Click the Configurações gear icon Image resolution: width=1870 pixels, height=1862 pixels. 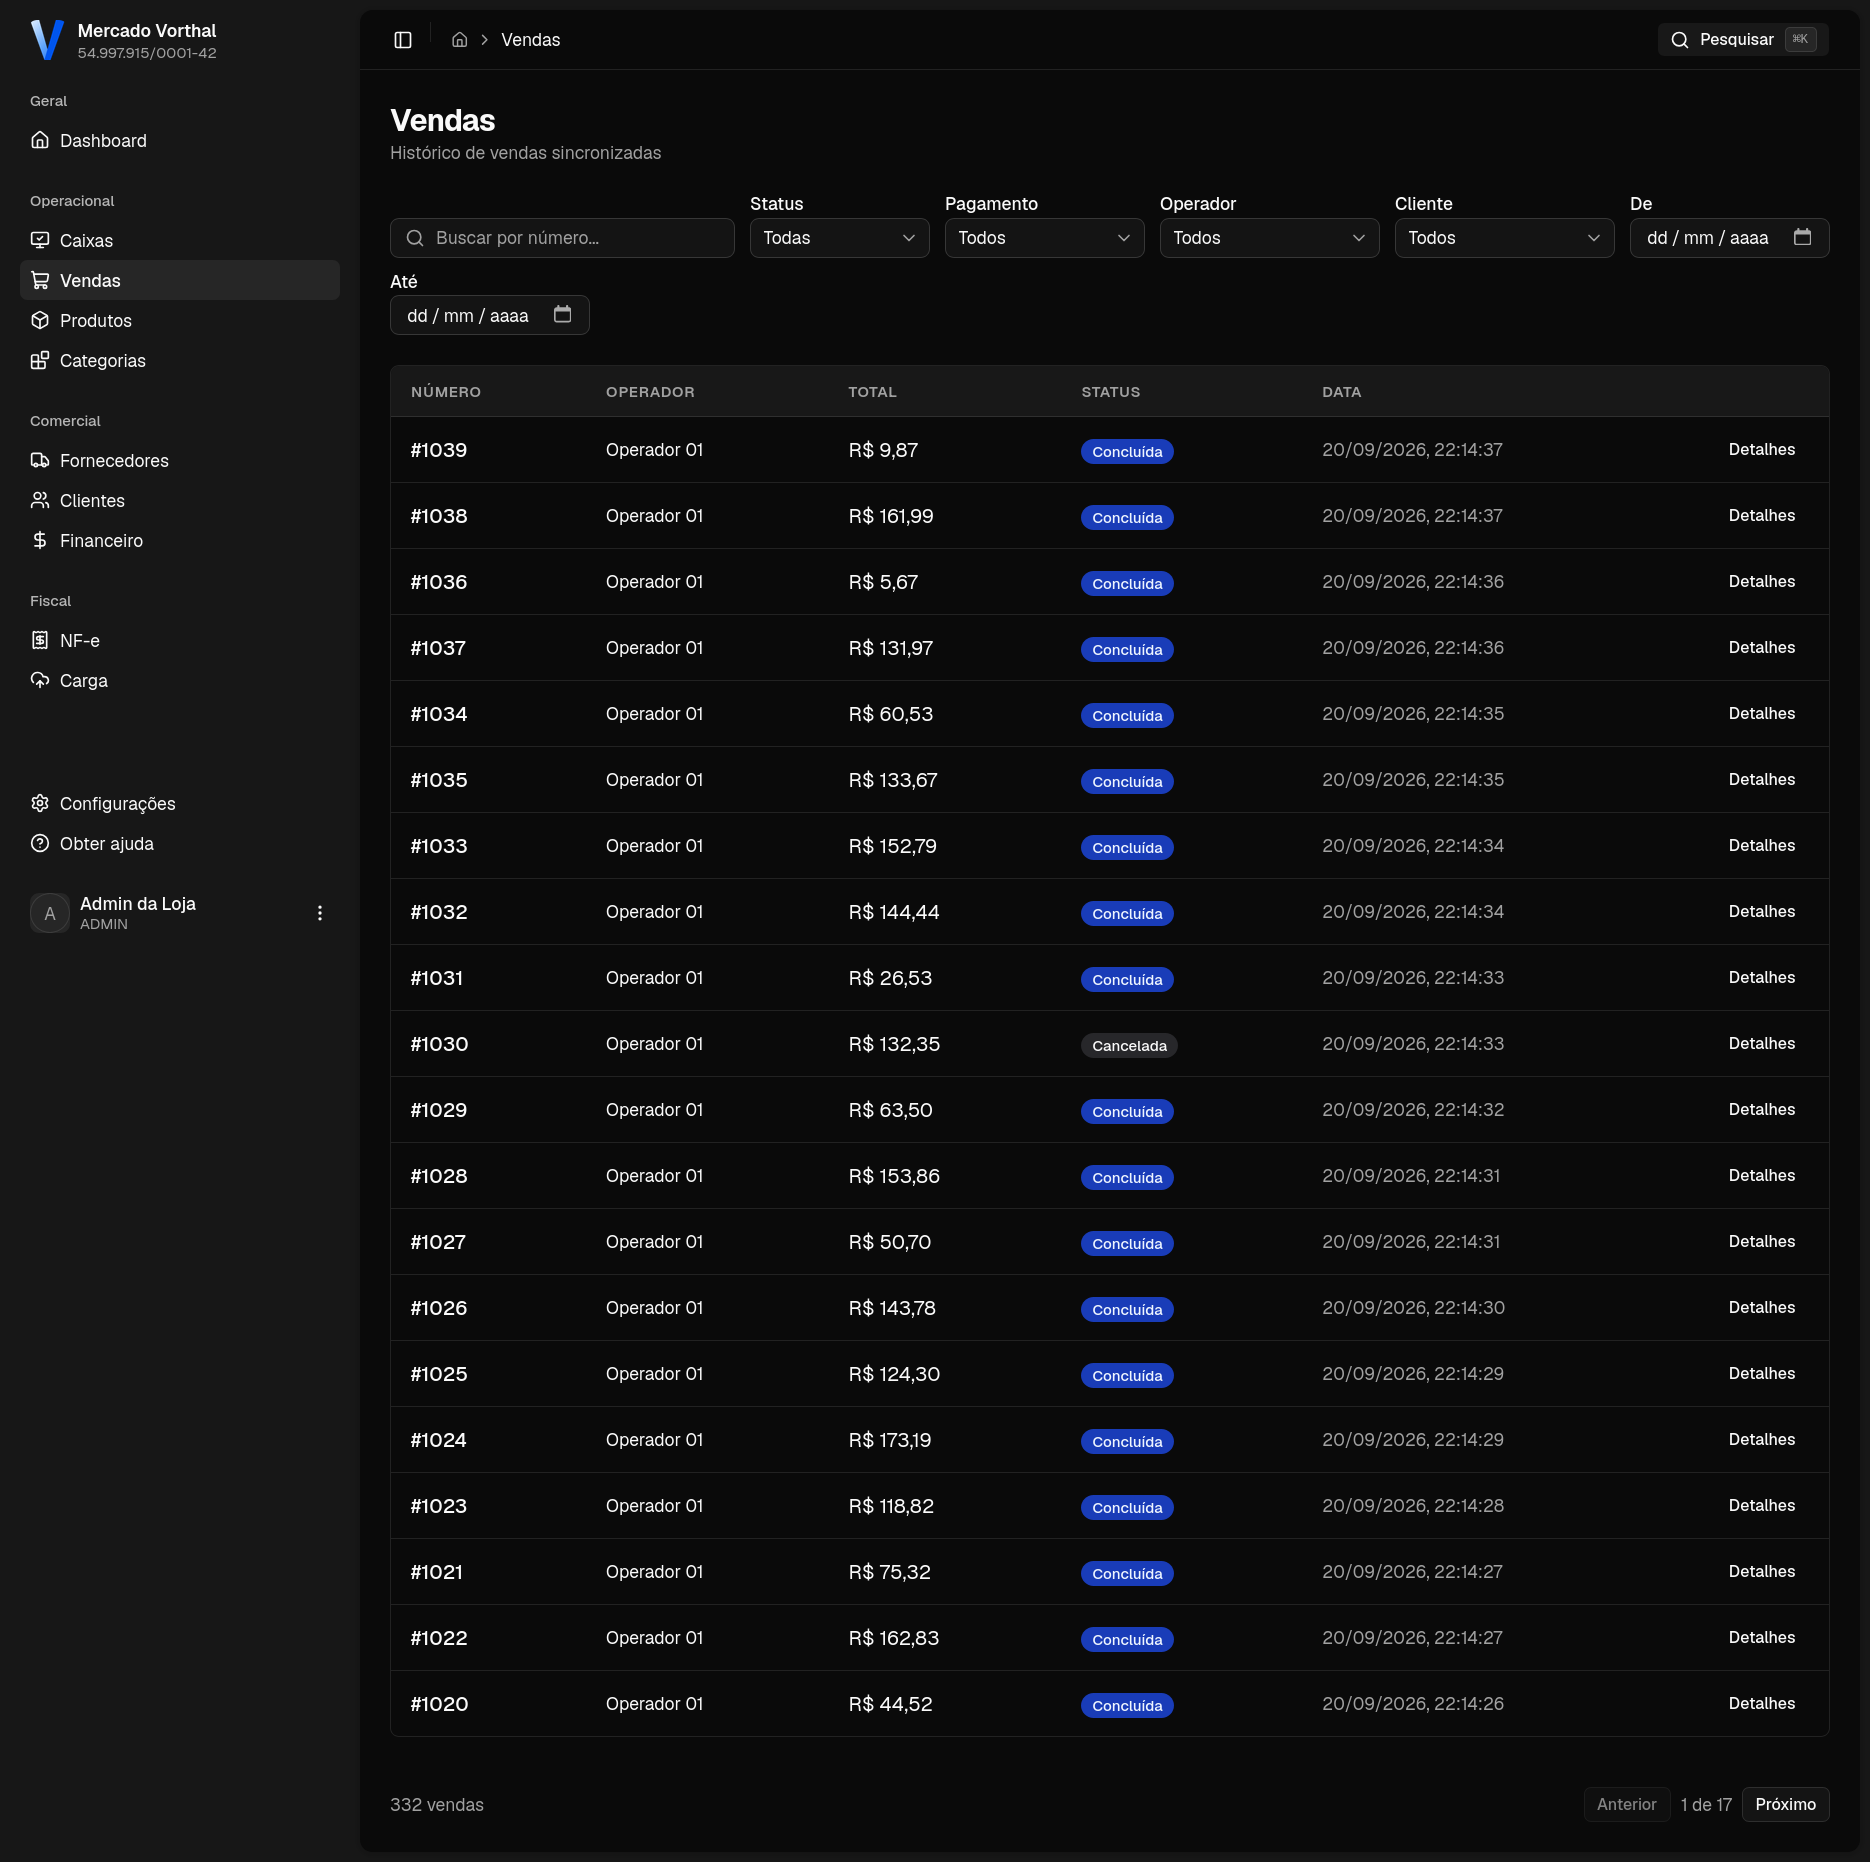tap(40, 803)
